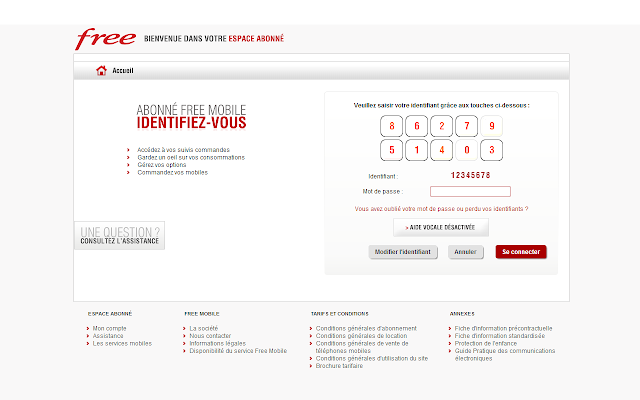Open Une question assistance banner
This screenshot has height=400, width=640.
(x=120, y=236)
